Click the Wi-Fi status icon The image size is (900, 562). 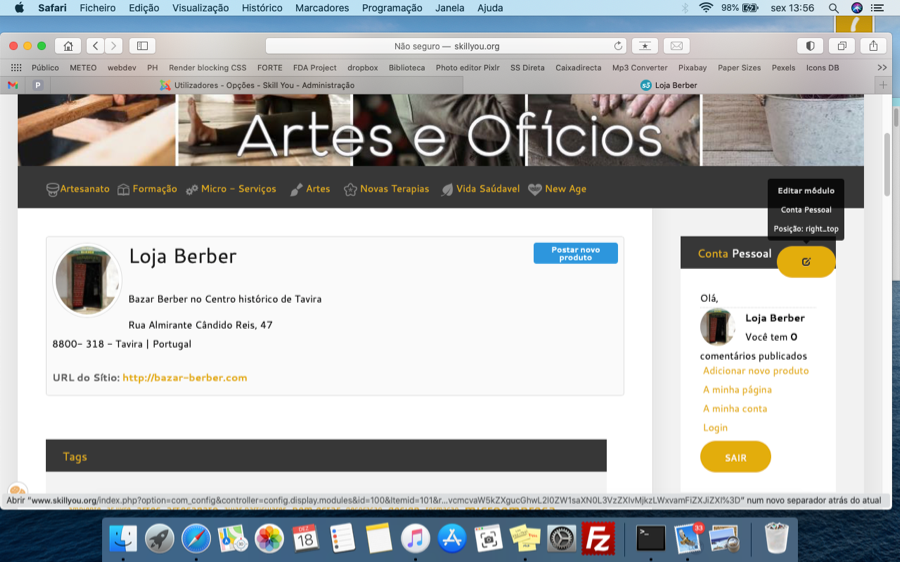(x=706, y=8)
